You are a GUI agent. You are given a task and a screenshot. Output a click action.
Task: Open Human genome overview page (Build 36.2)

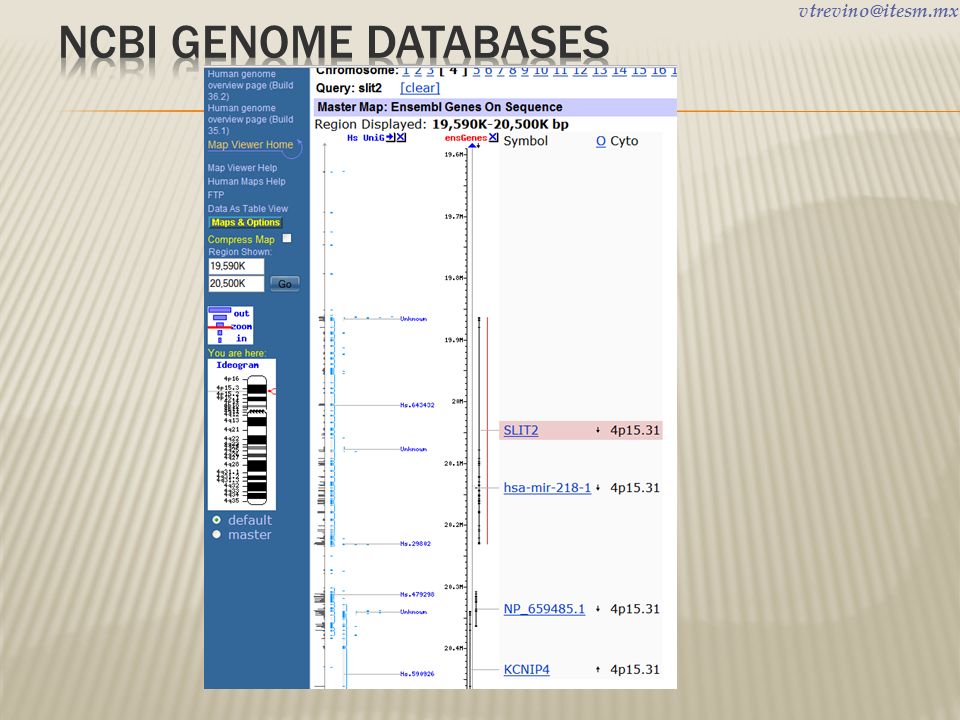click(250, 85)
